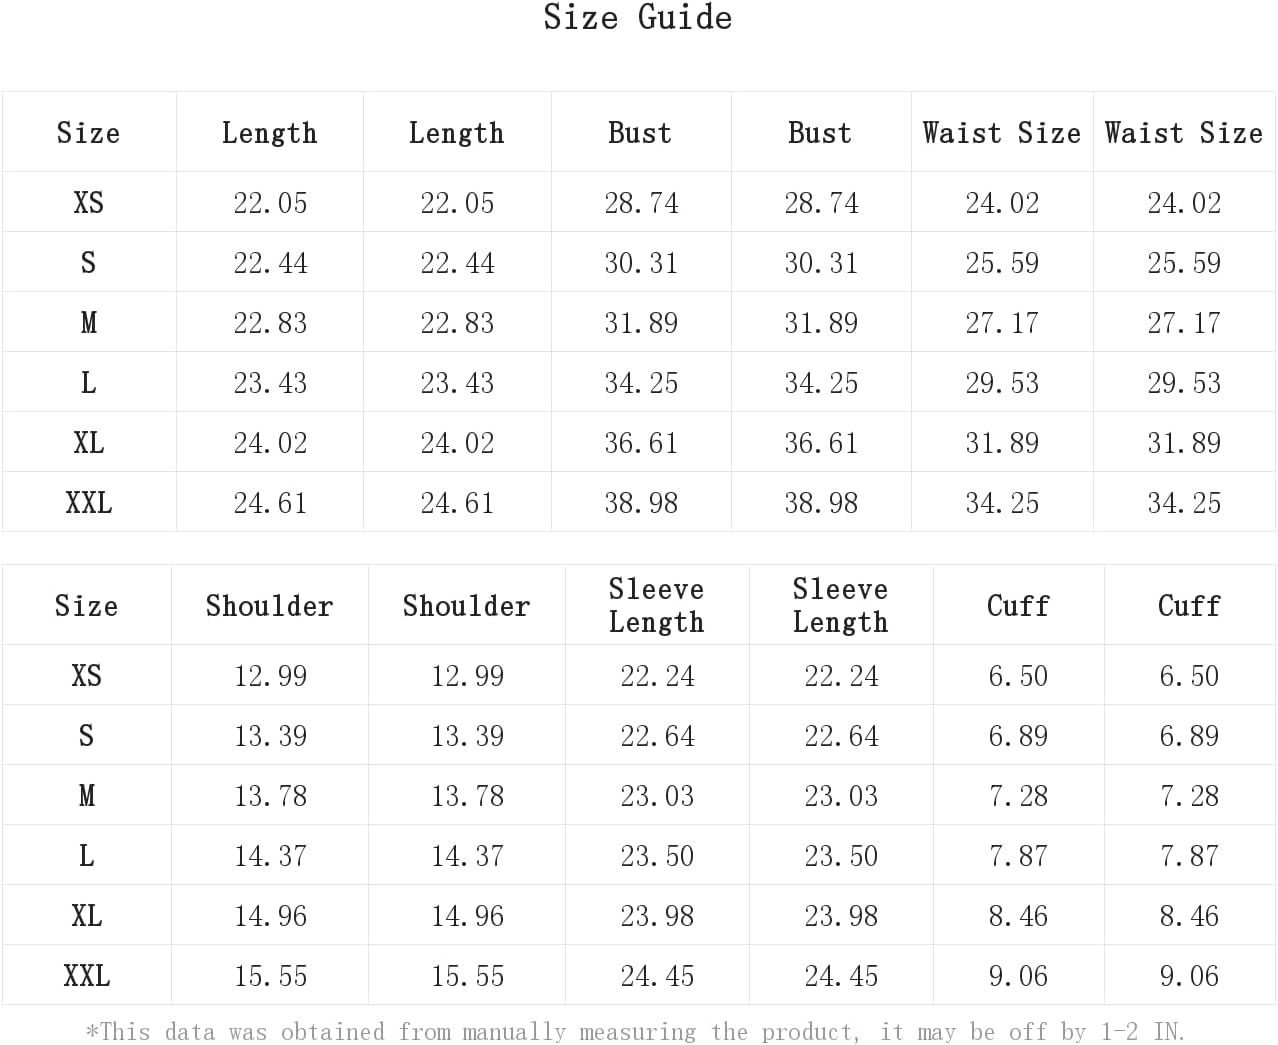
Task: Select the Size header of bottom table
Action: coord(87,606)
